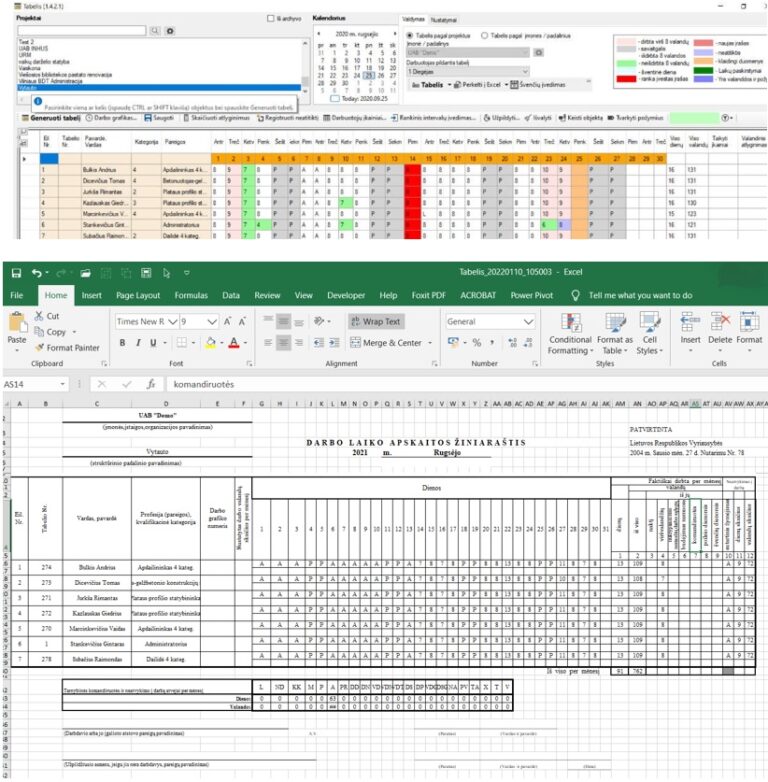This screenshot has width=768, height=782.
Task: Save the workbook from Quick Access toolbar
Action: 15,272
